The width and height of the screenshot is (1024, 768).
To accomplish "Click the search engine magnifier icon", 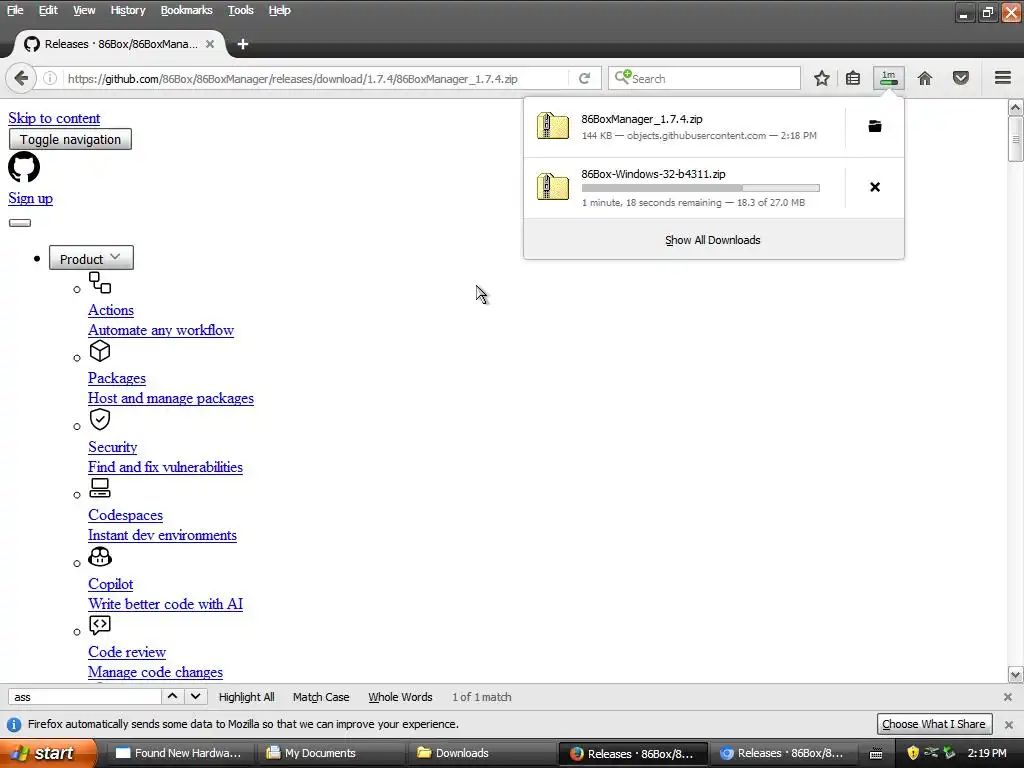I will point(622,77).
